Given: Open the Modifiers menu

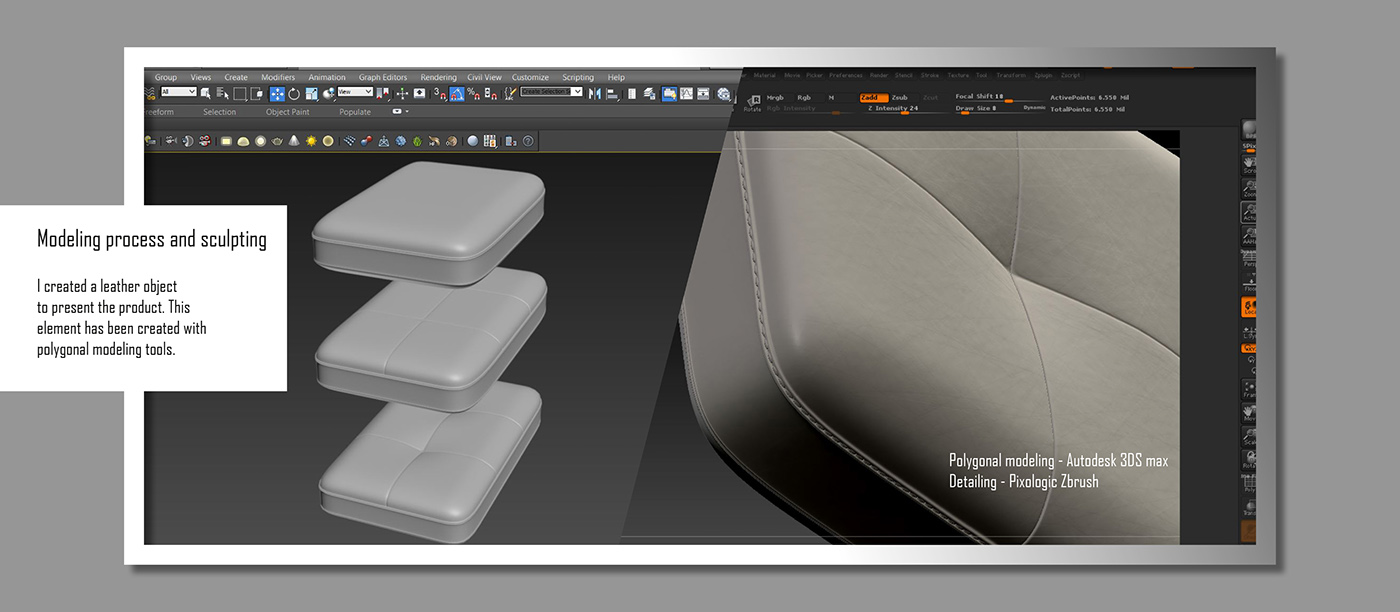Looking at the screenshot, I should [x=278, y=77].
